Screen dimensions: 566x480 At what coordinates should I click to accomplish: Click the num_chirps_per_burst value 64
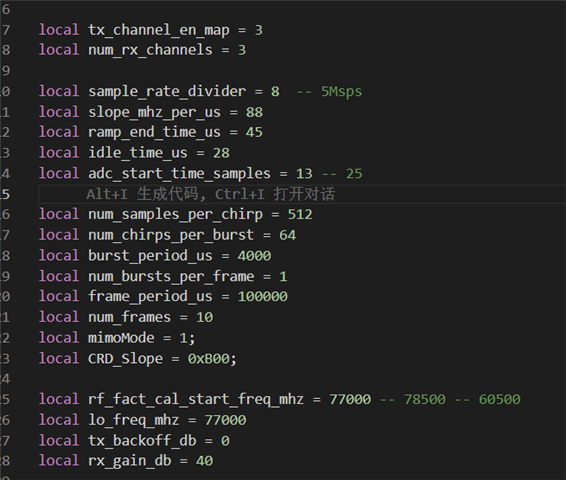287,235
